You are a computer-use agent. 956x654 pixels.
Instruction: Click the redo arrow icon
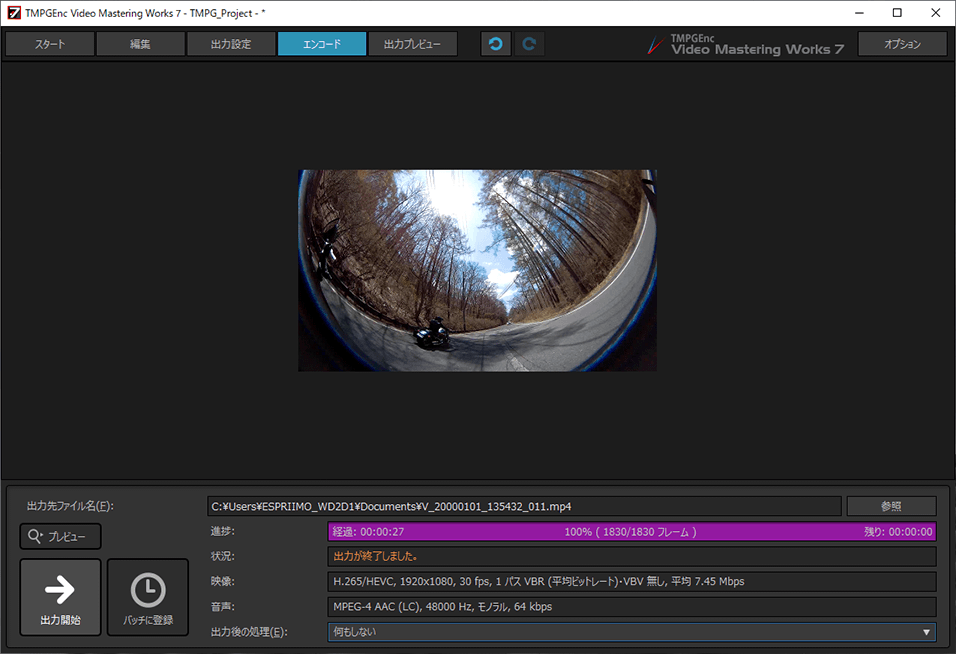tap(529, 44)
